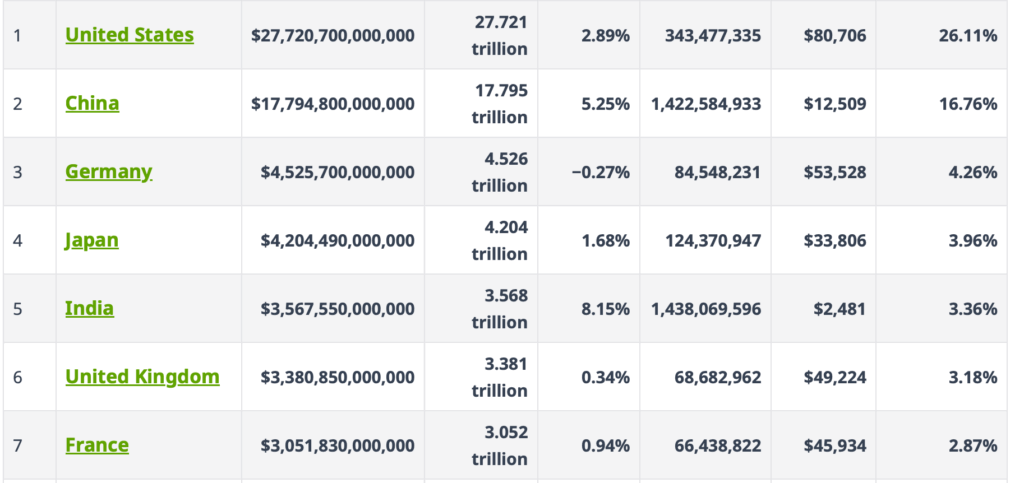This screenshot has width=1024, height=483.
Task: Open the France country link
Action: (97, 445)
